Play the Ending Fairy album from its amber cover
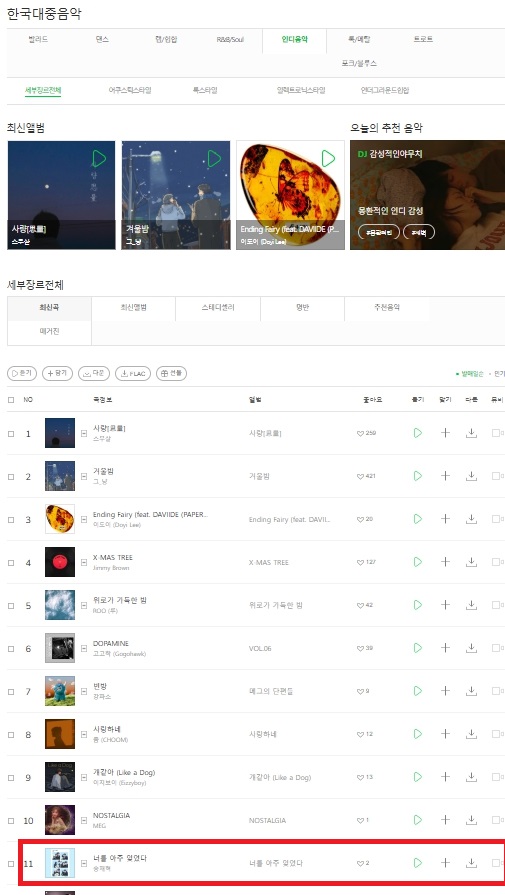 pos(328,158)
